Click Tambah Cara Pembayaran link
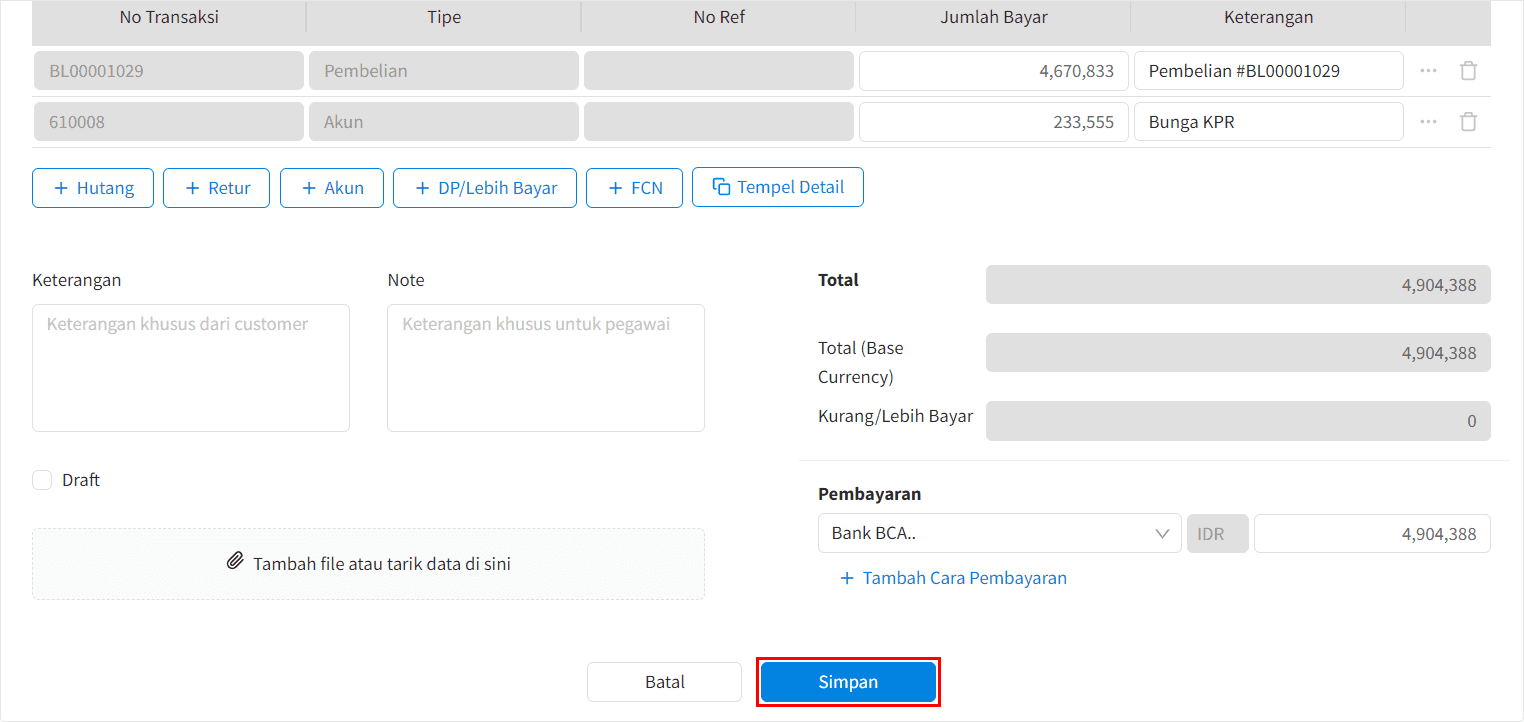The image size is (1524, 722). click(x=953, y=578)
